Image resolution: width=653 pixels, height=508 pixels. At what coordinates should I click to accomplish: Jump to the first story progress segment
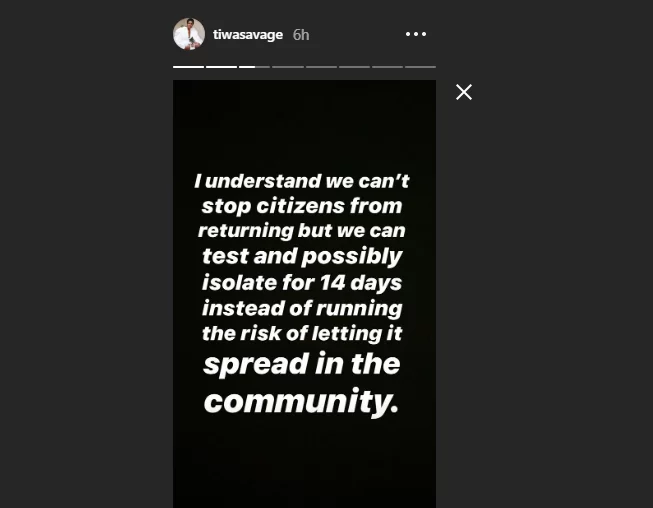click(x=188, y=66)
